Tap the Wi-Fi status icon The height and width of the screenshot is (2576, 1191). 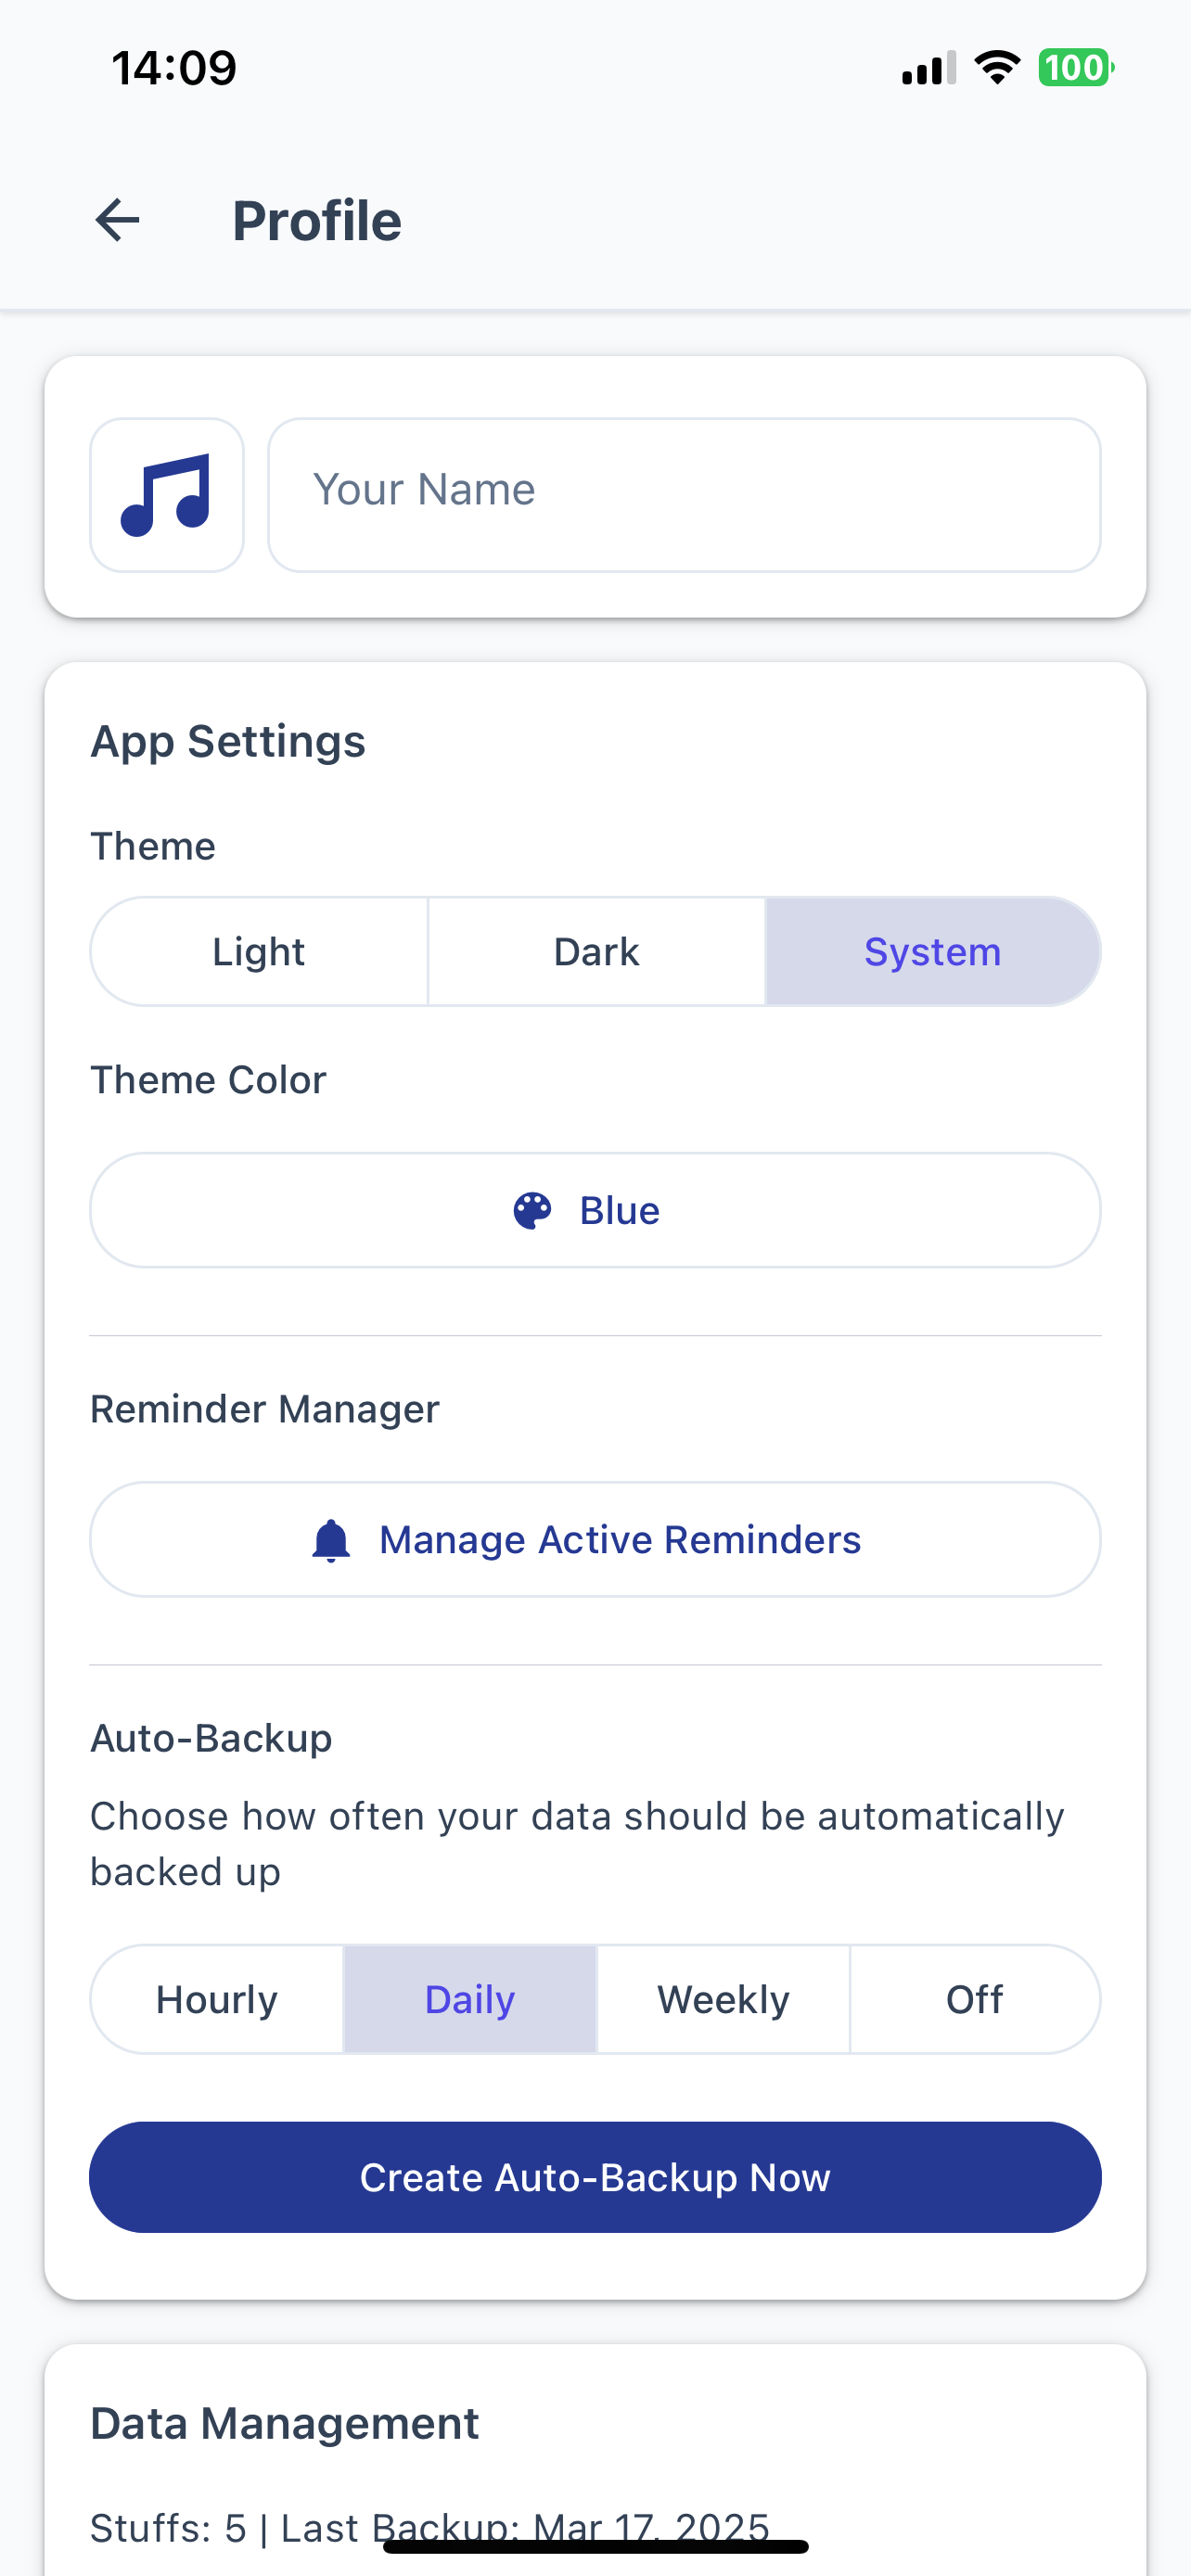(x=997, y=67)
